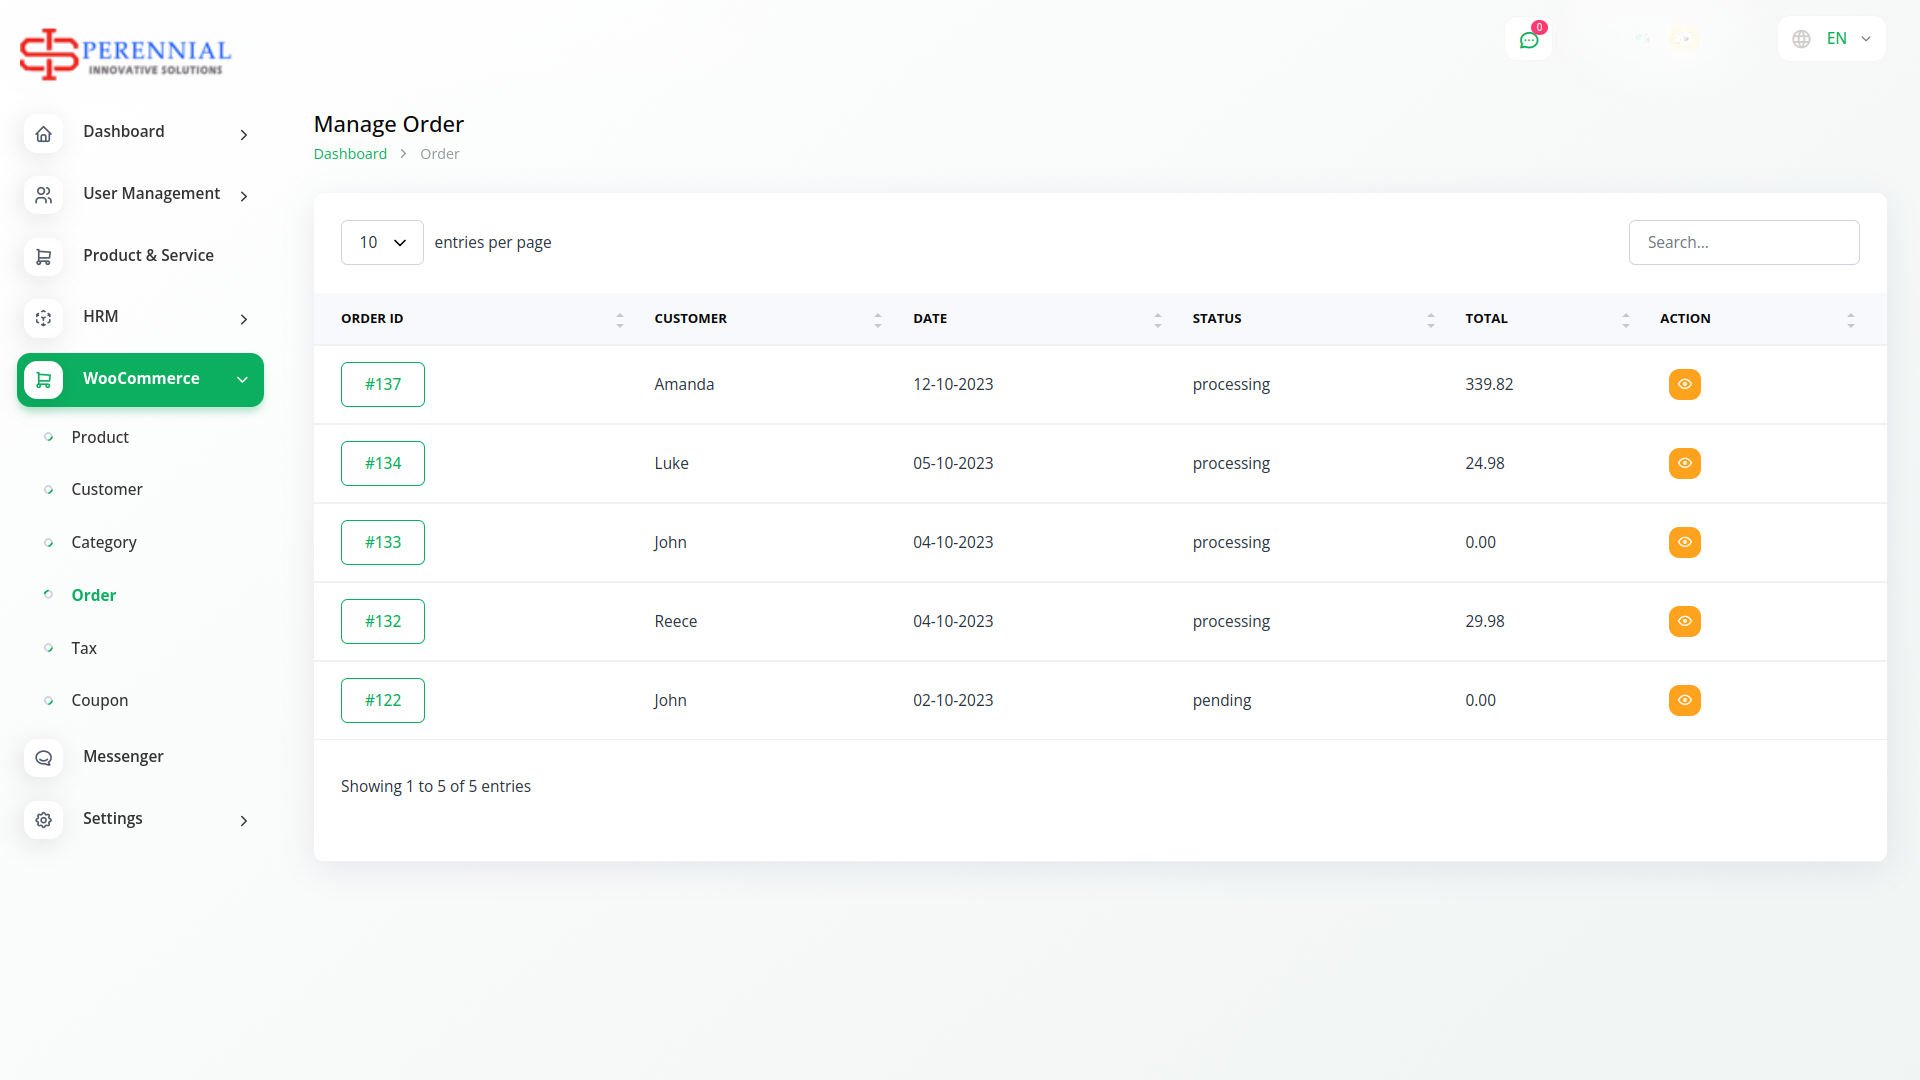Open order #133 link
Image resolution: width=1920 pixels, height=1080 pixels.
click(382, 542)
